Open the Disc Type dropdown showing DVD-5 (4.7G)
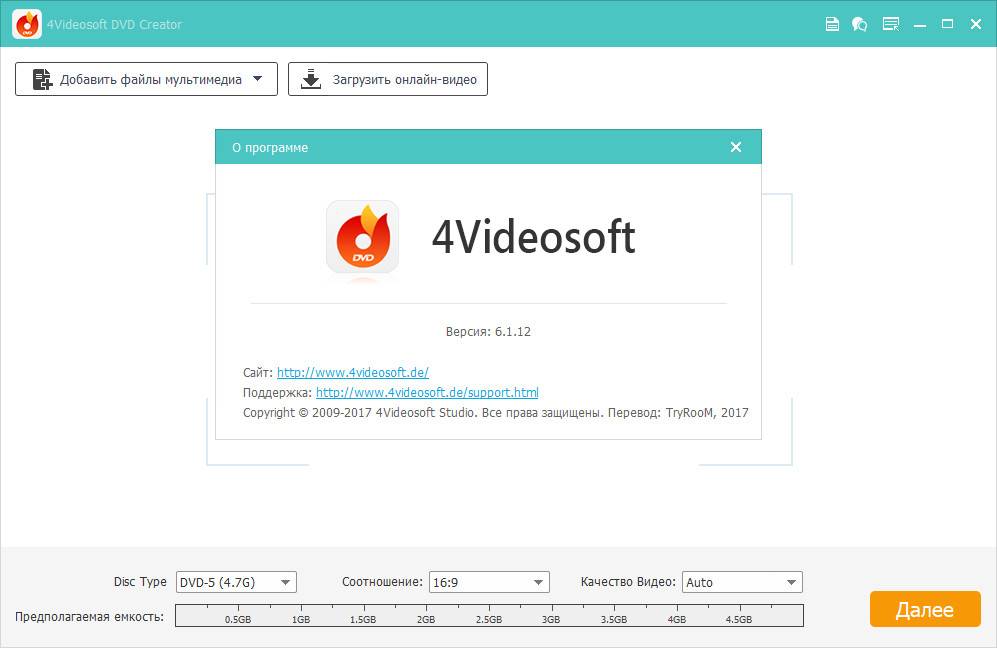Viewport: 997px width, 648px height. (x=236, y=582)
